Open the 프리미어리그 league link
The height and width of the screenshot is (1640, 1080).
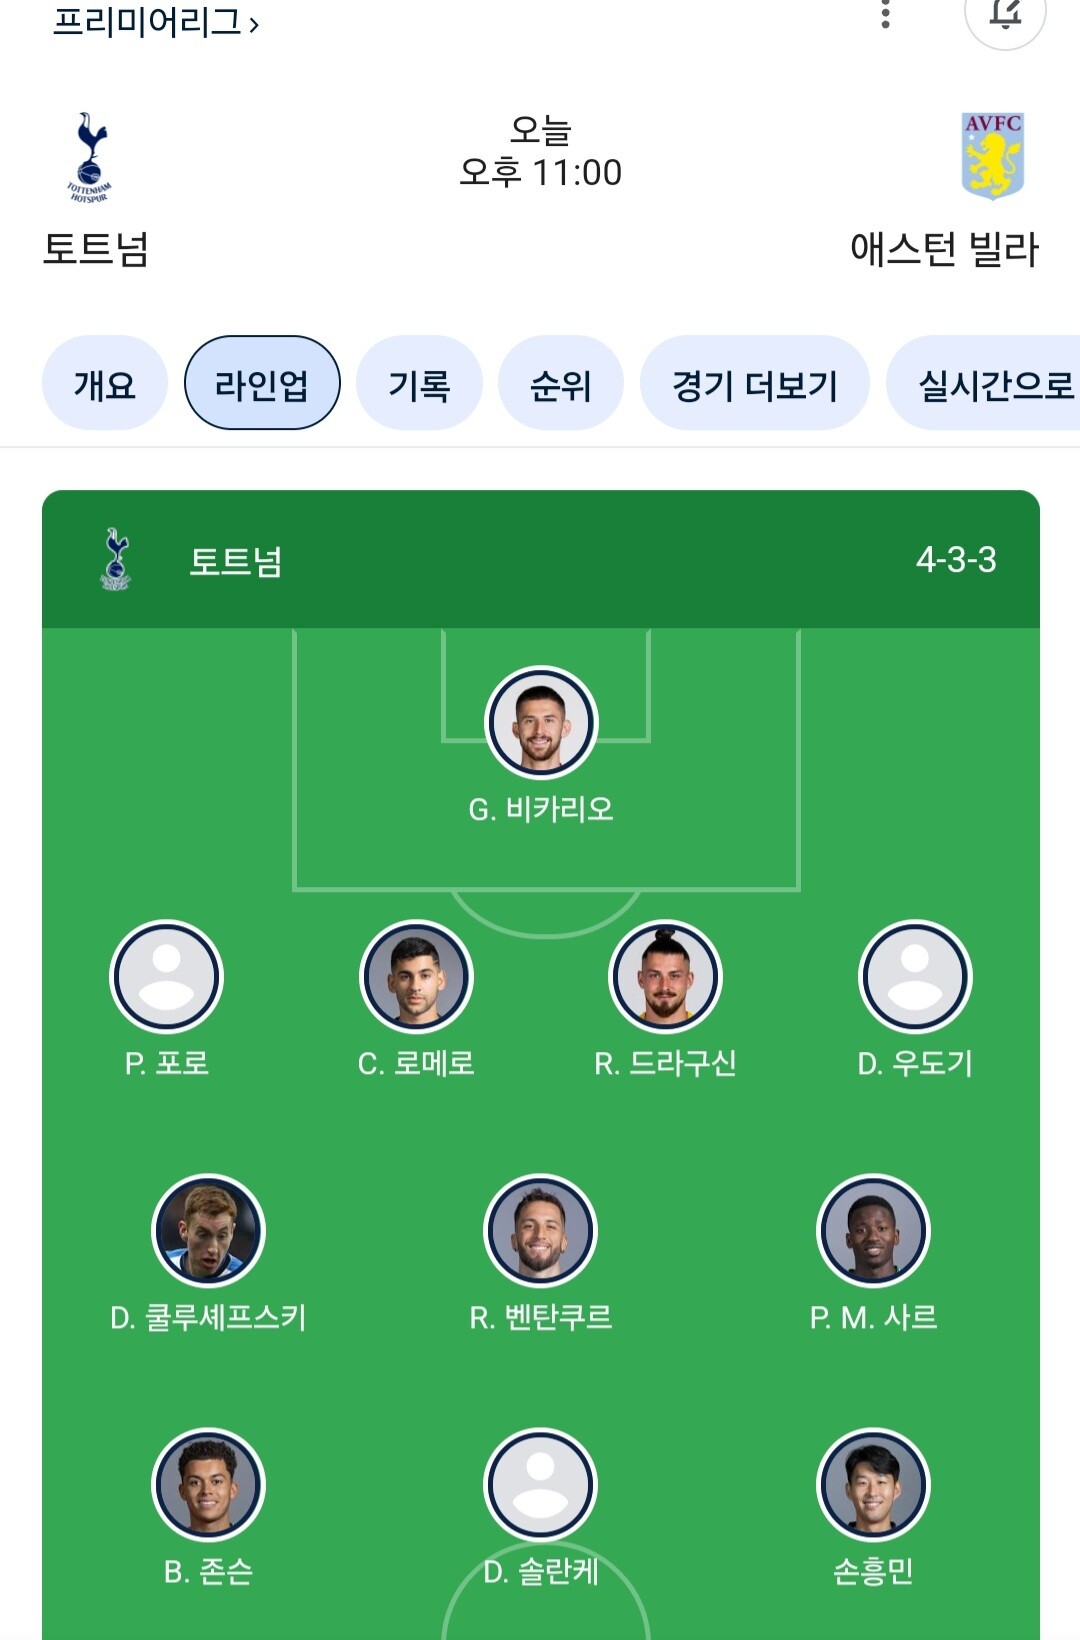tap(155, 22)
